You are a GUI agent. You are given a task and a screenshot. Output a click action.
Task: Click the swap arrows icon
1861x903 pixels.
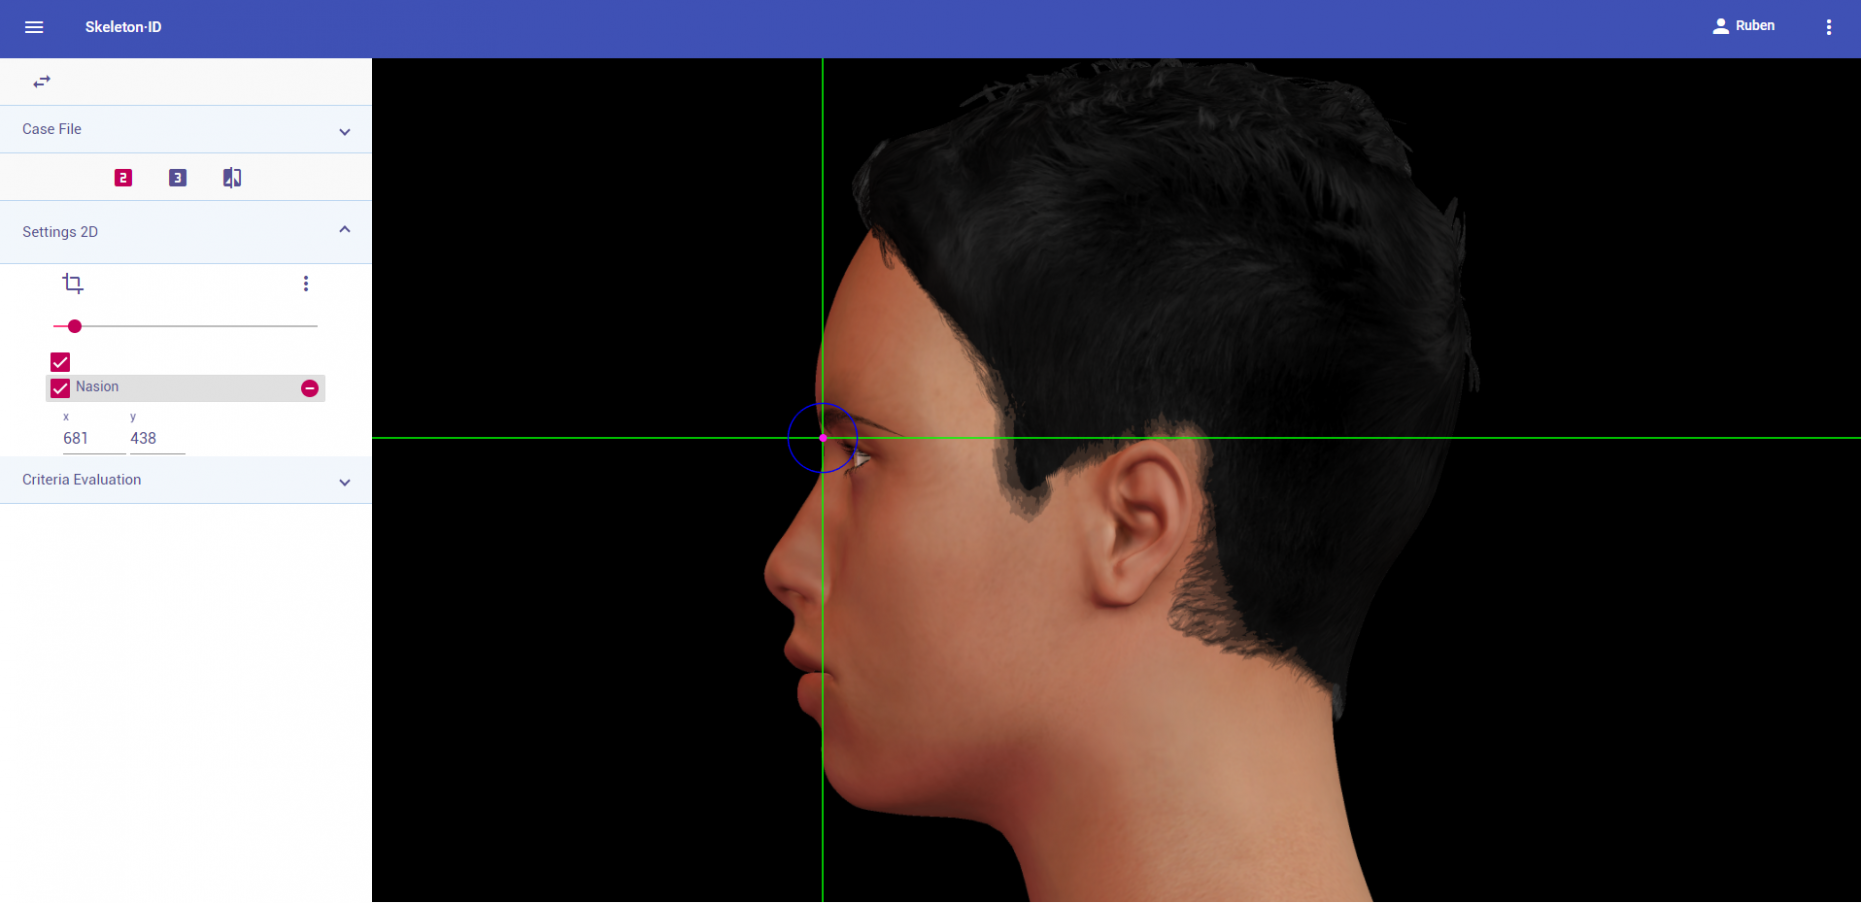pyautogui.click(x=42, y=82)
